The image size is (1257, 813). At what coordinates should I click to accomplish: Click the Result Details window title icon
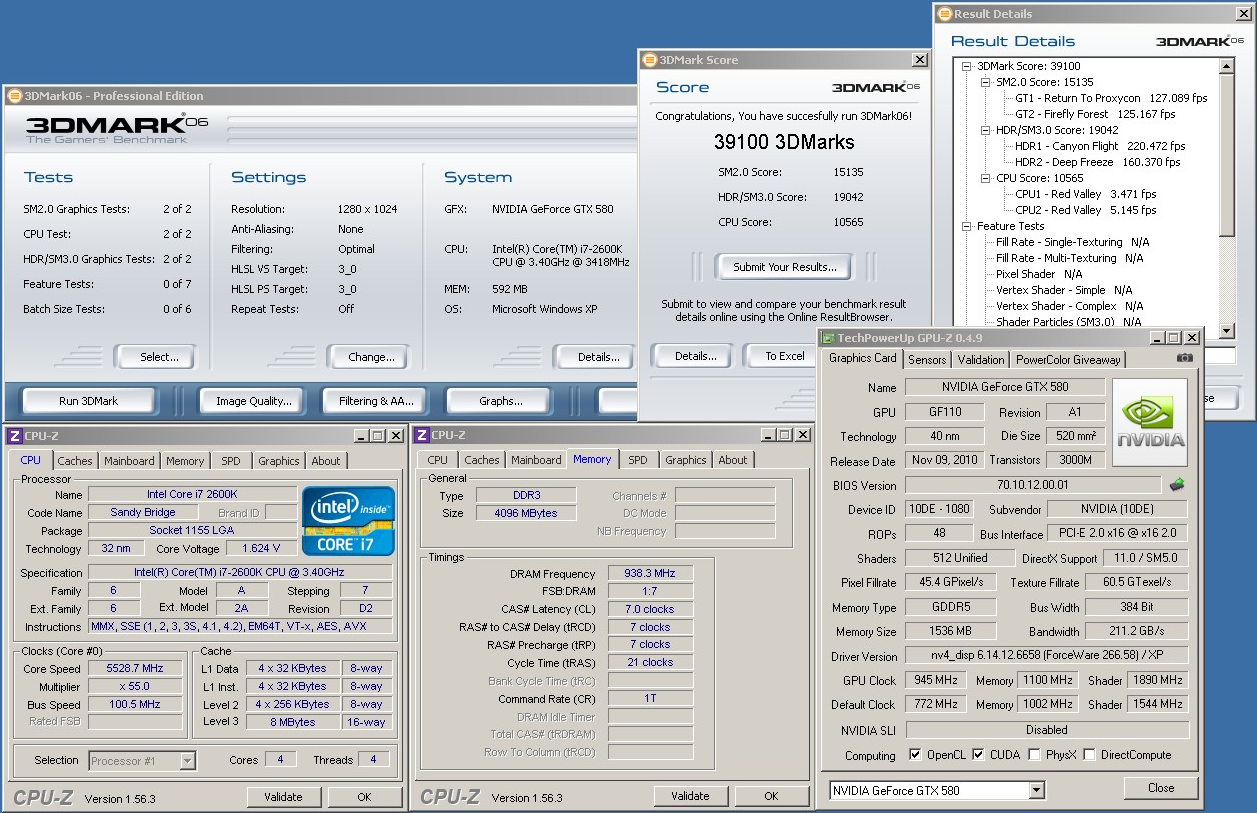pyautogui.click(x=945, y=14)
